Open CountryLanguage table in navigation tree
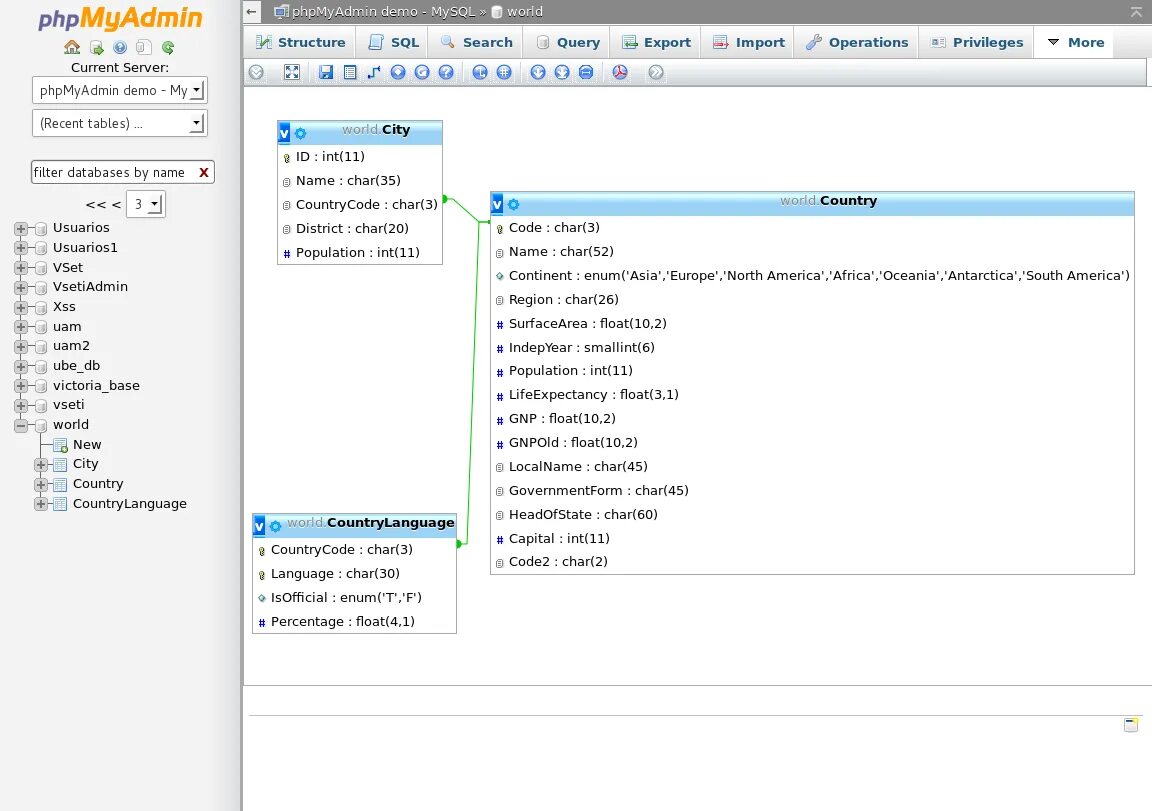 pyautogui.click(x=129, y=504)
